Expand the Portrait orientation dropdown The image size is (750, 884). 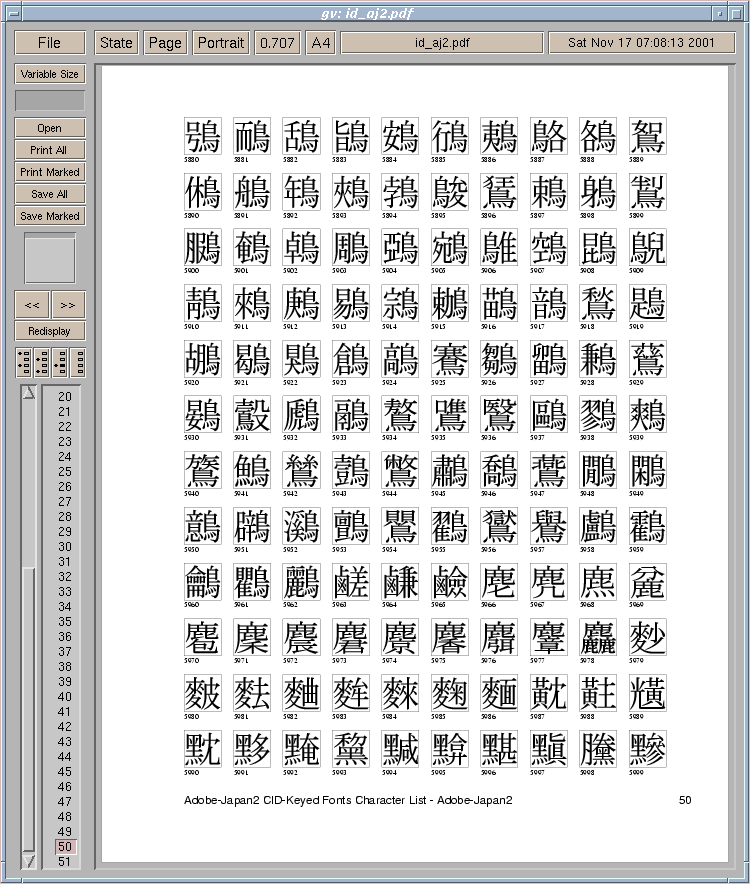pyautogui.click(x=220, y=42)
